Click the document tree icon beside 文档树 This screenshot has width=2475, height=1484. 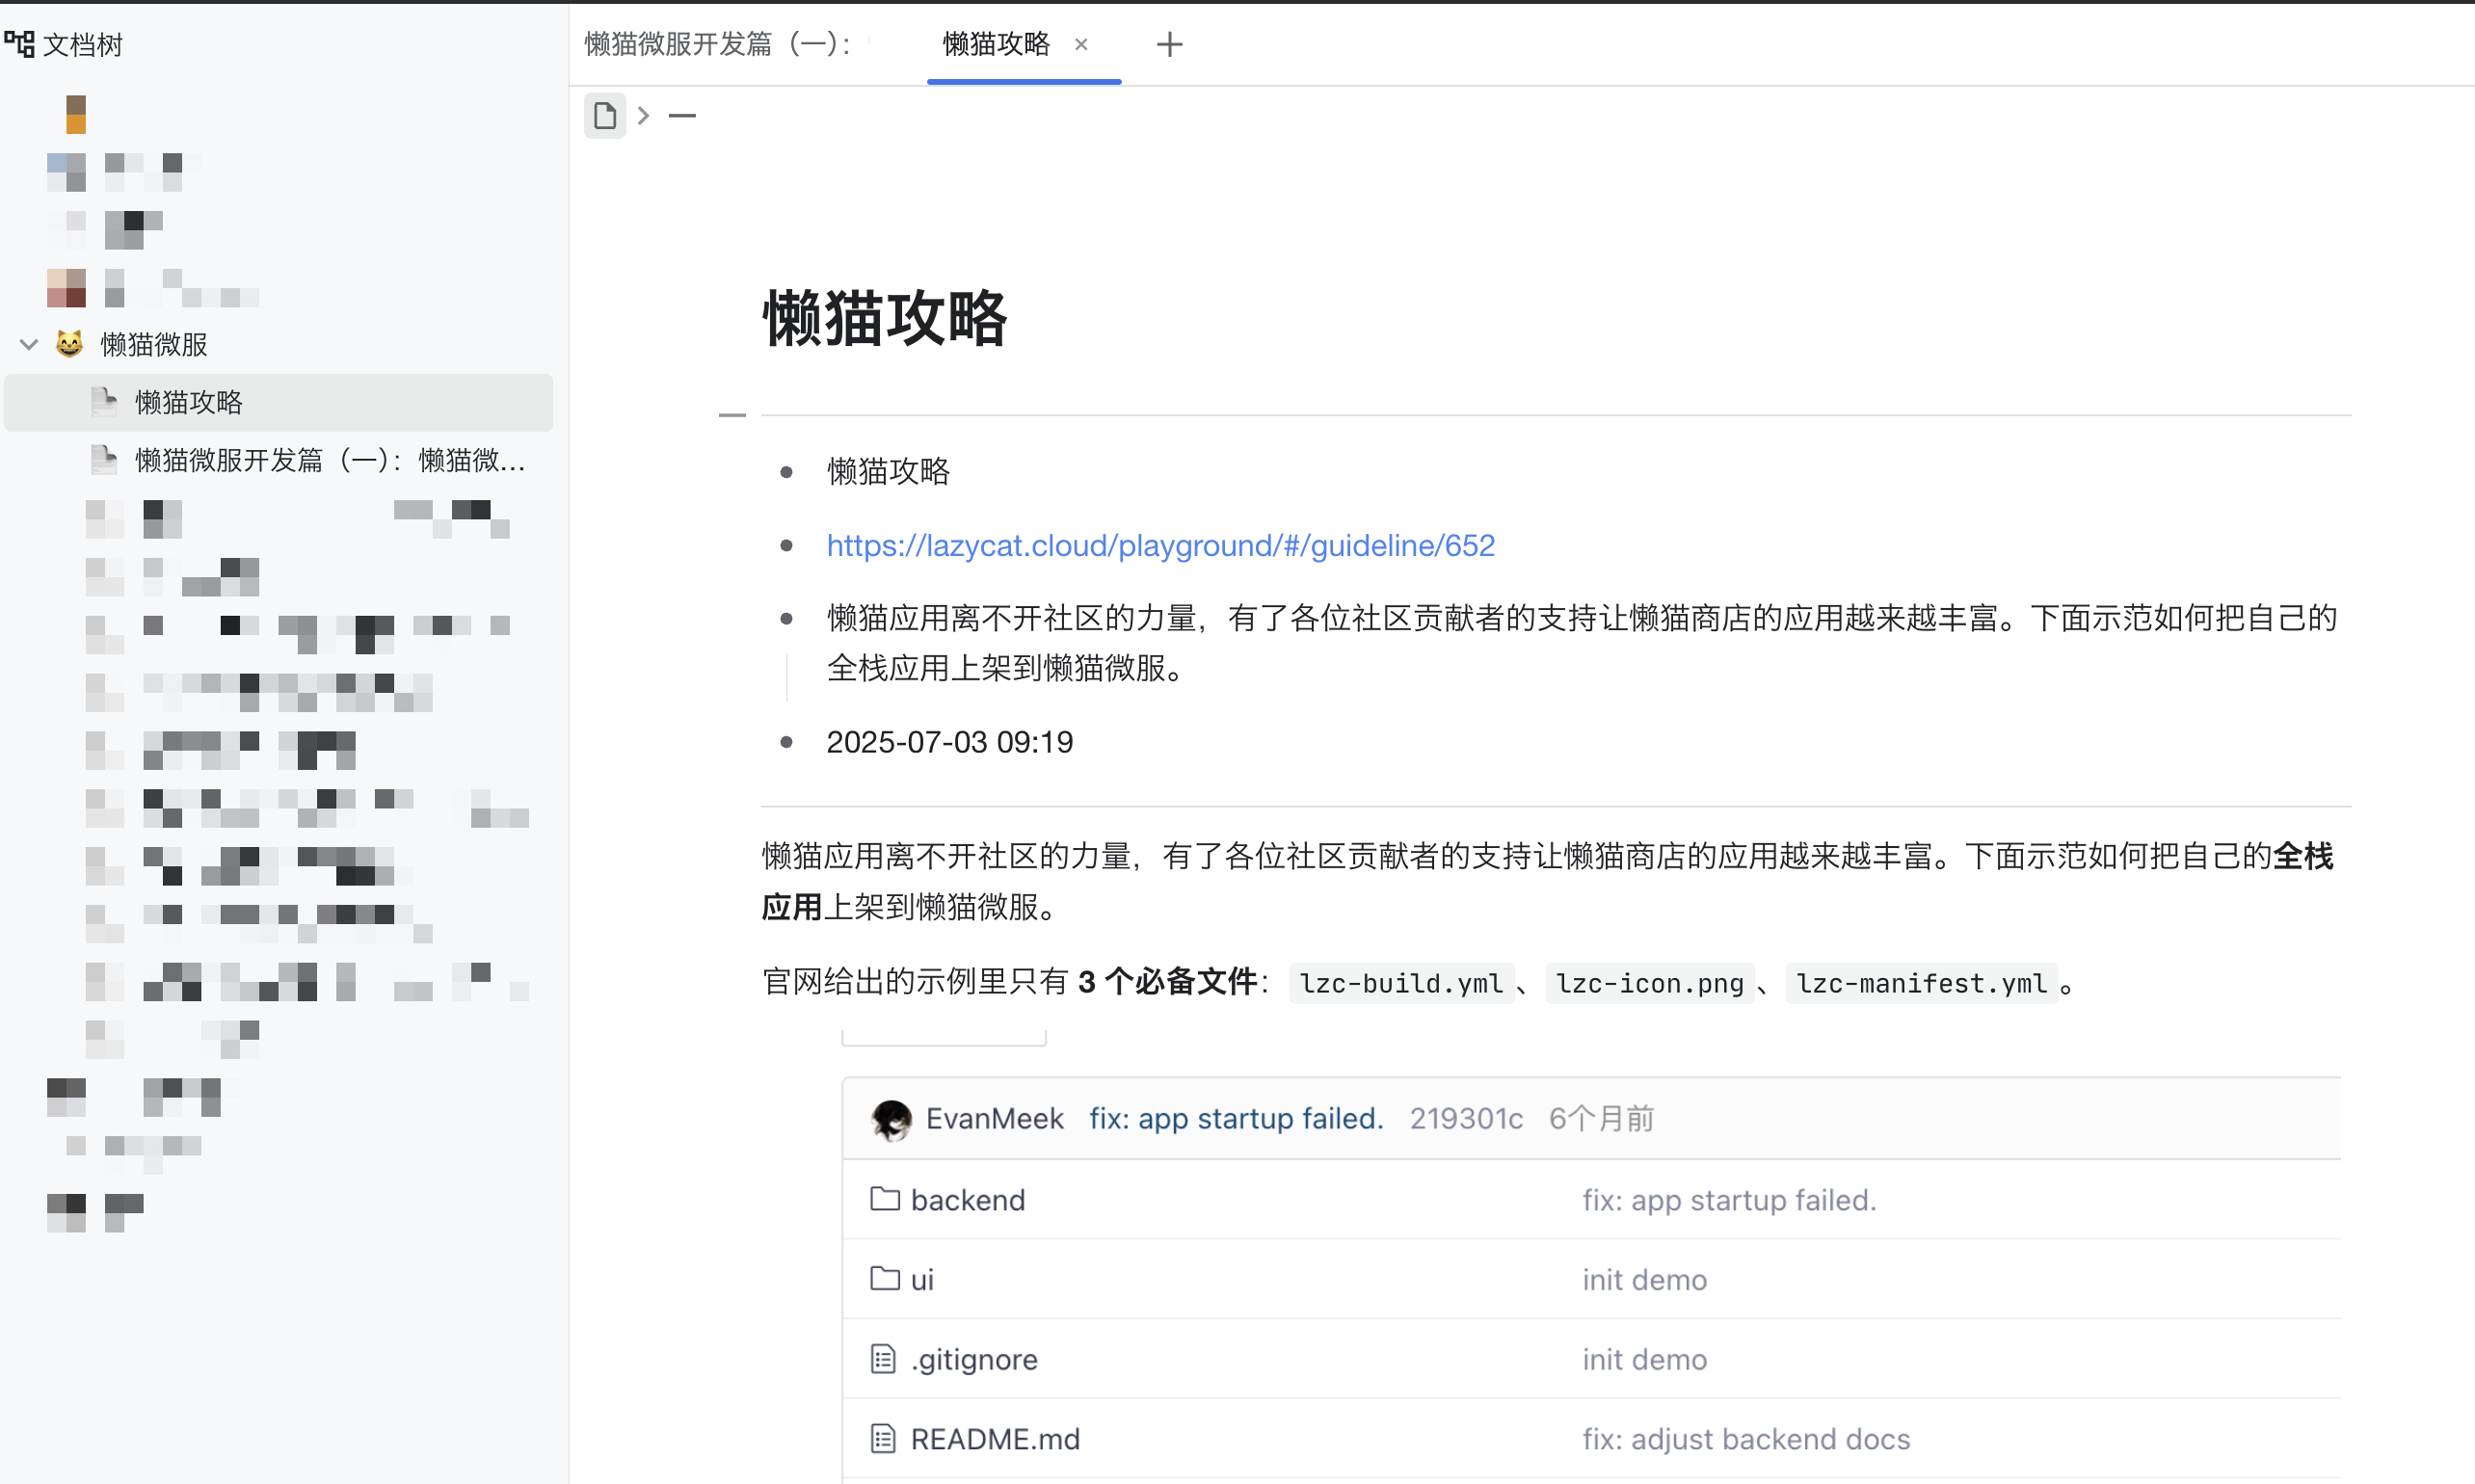19,44
